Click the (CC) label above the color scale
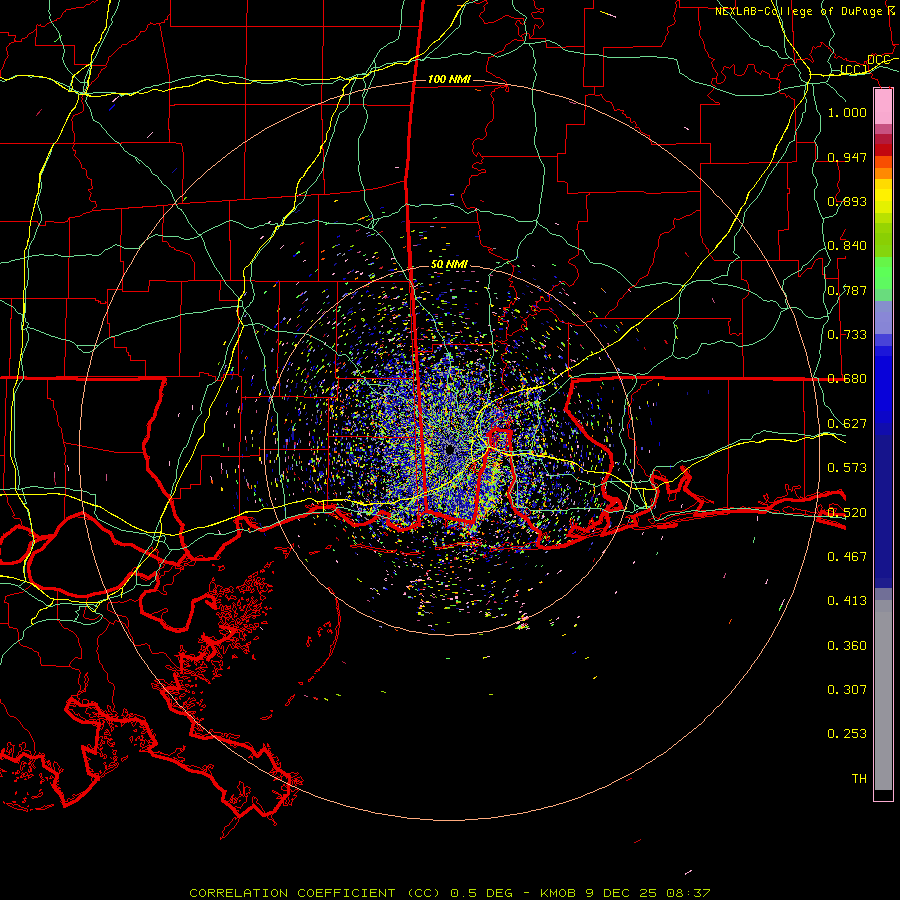Screen dimensions: 900x900 tap(854, 70)
